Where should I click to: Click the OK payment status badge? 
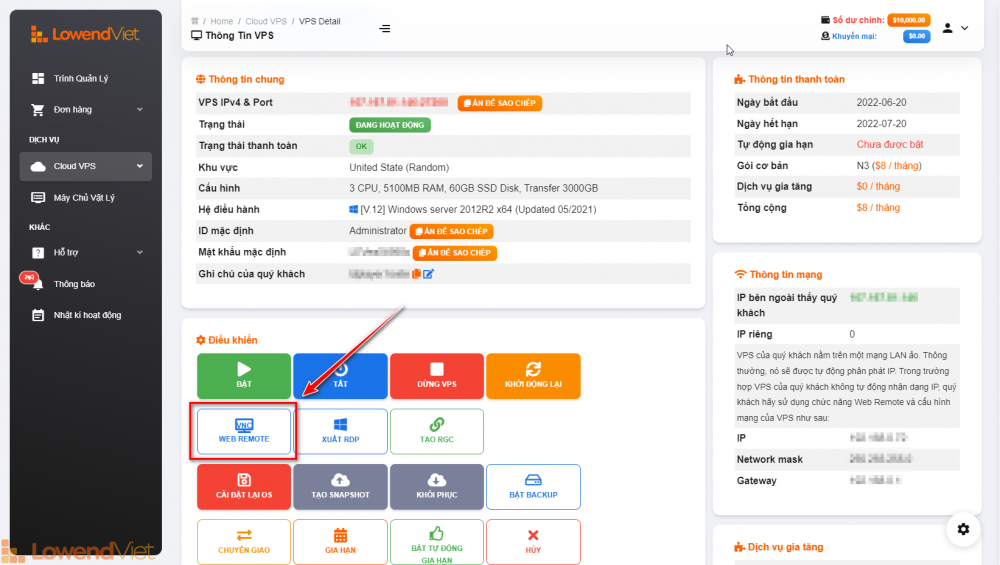tap(361, 147)
